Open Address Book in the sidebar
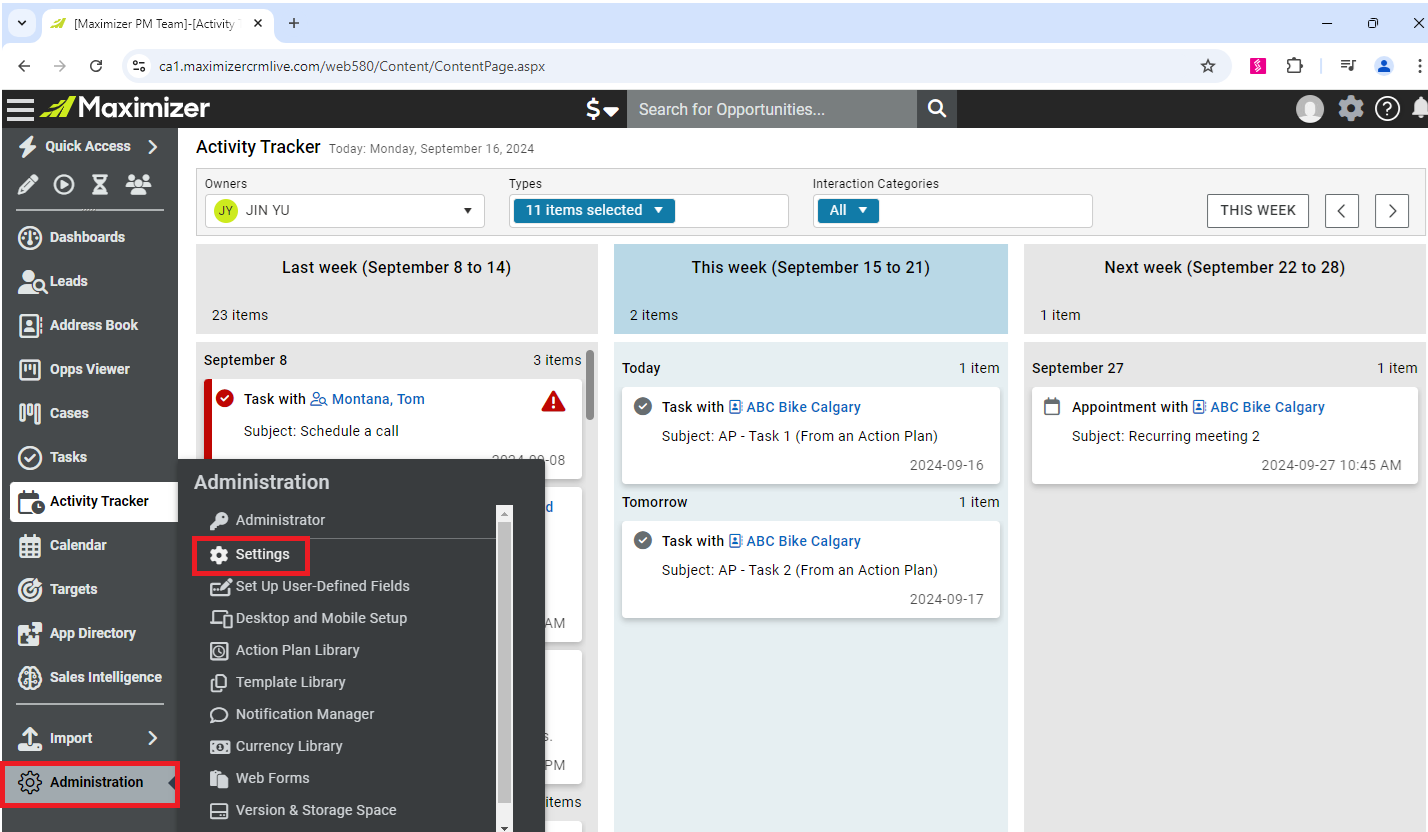This screenshot has height=832, width=1428. (x=89, y=325)
